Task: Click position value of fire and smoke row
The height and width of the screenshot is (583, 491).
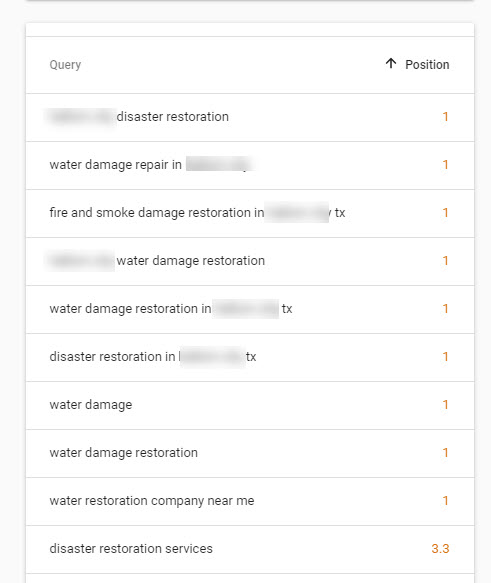Action: point(445,213)
